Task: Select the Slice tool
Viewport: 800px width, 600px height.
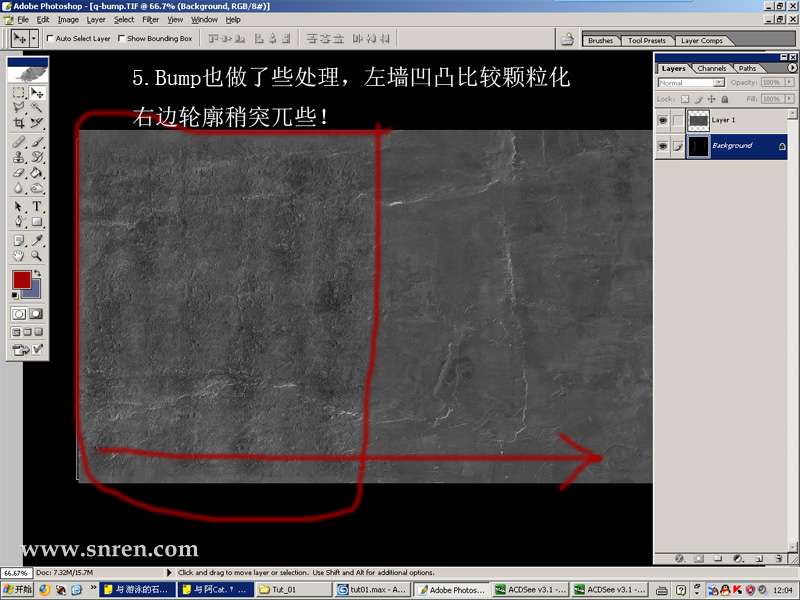Action: 37,123
